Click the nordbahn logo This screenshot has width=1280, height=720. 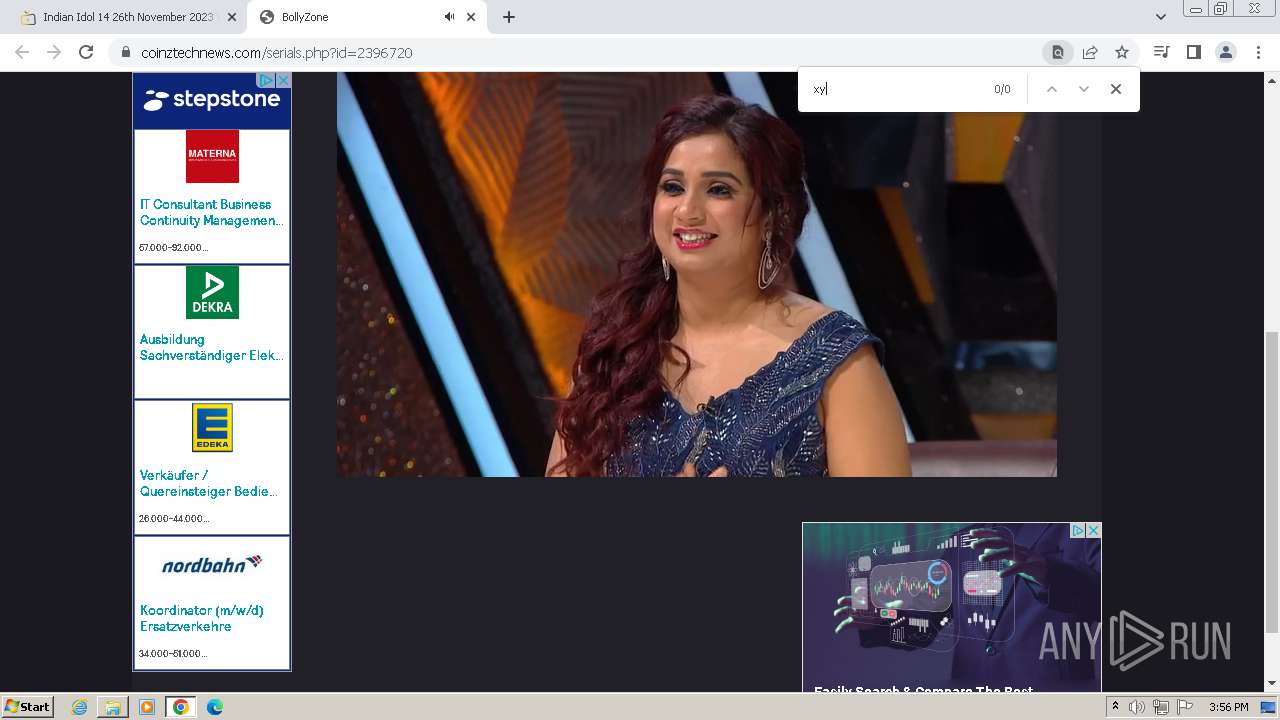[212, 564]
